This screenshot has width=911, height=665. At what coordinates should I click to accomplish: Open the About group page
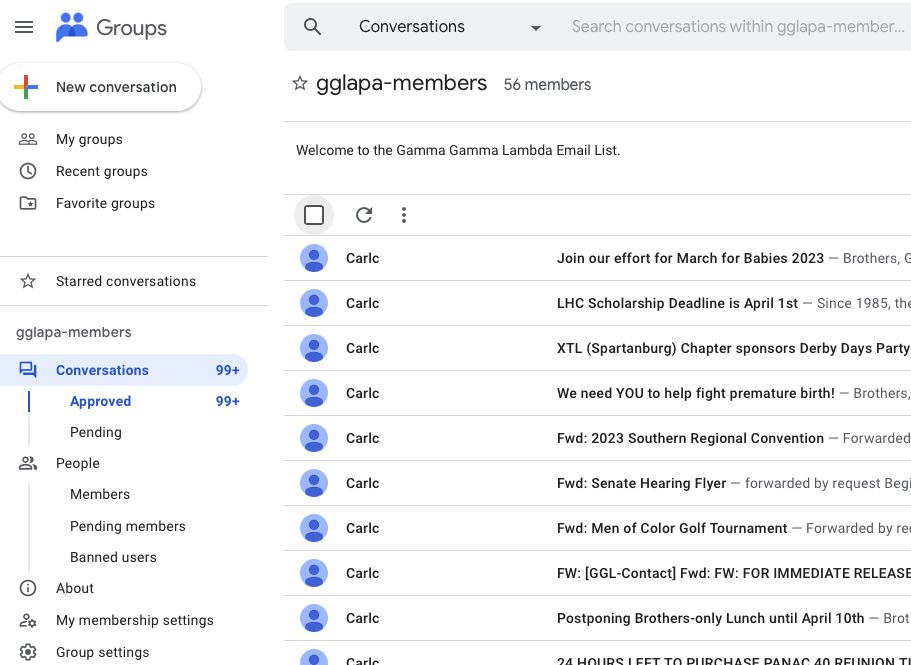[x=75, y=588]
